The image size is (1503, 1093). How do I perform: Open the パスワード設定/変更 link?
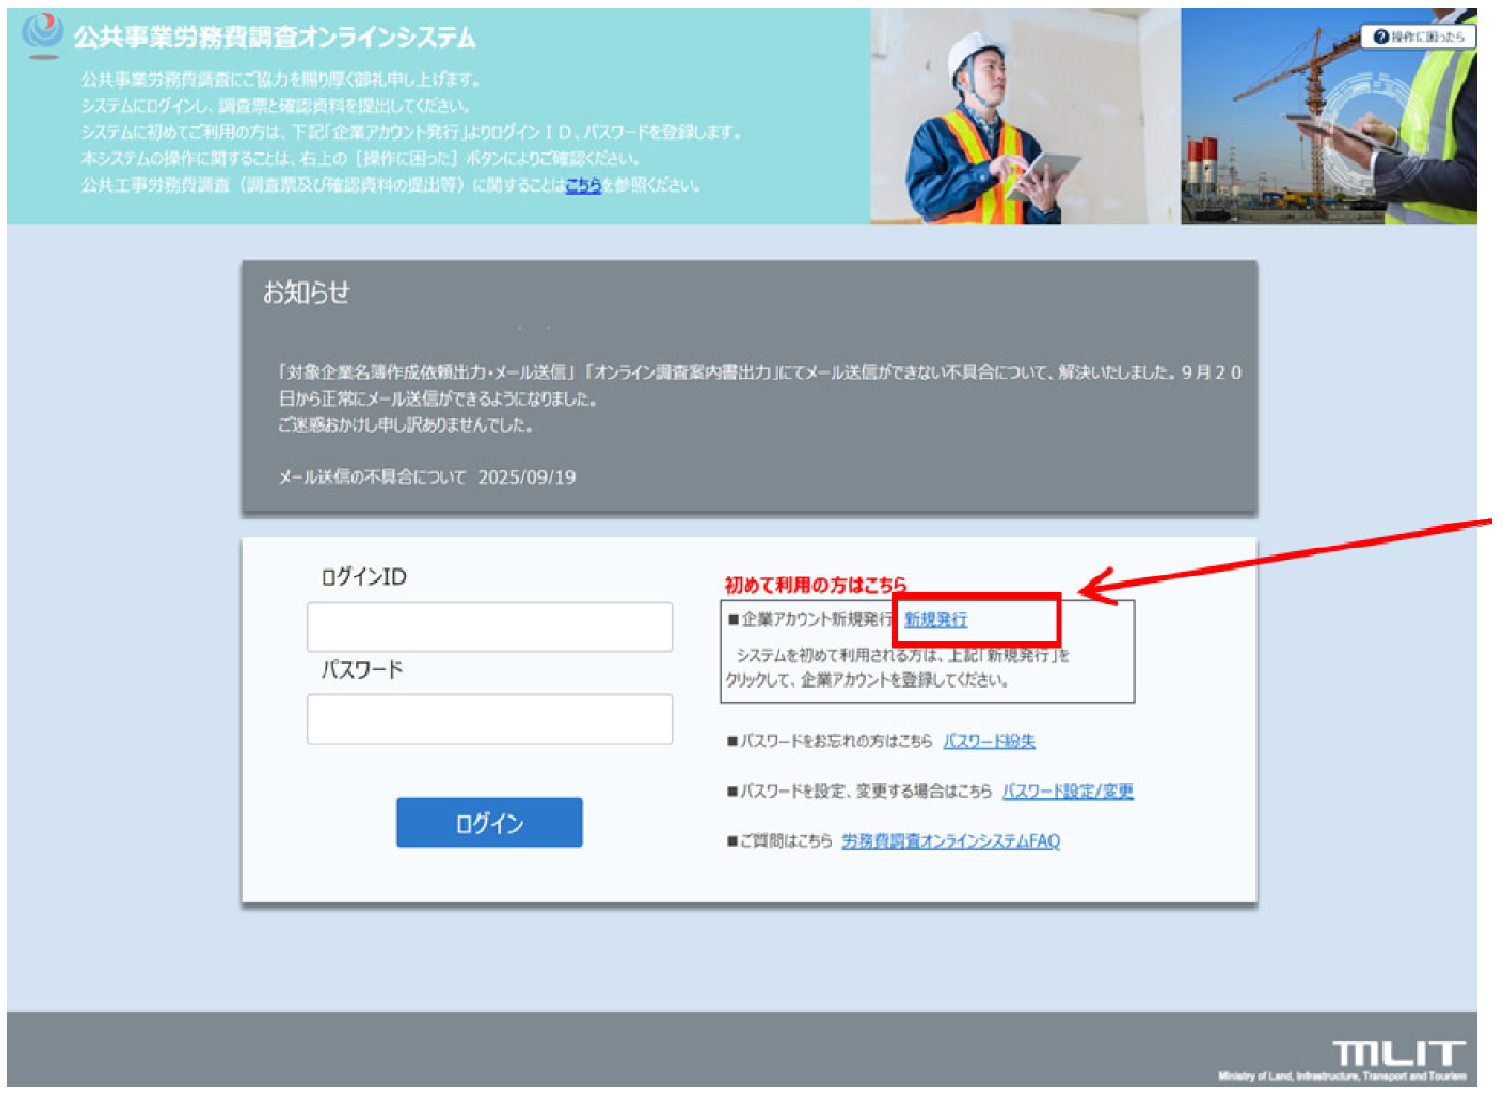tap(1067, 791)
